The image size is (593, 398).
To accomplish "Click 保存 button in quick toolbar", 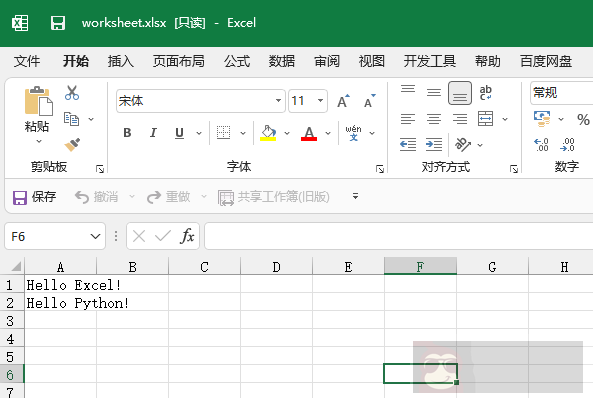I will [34, 197].
